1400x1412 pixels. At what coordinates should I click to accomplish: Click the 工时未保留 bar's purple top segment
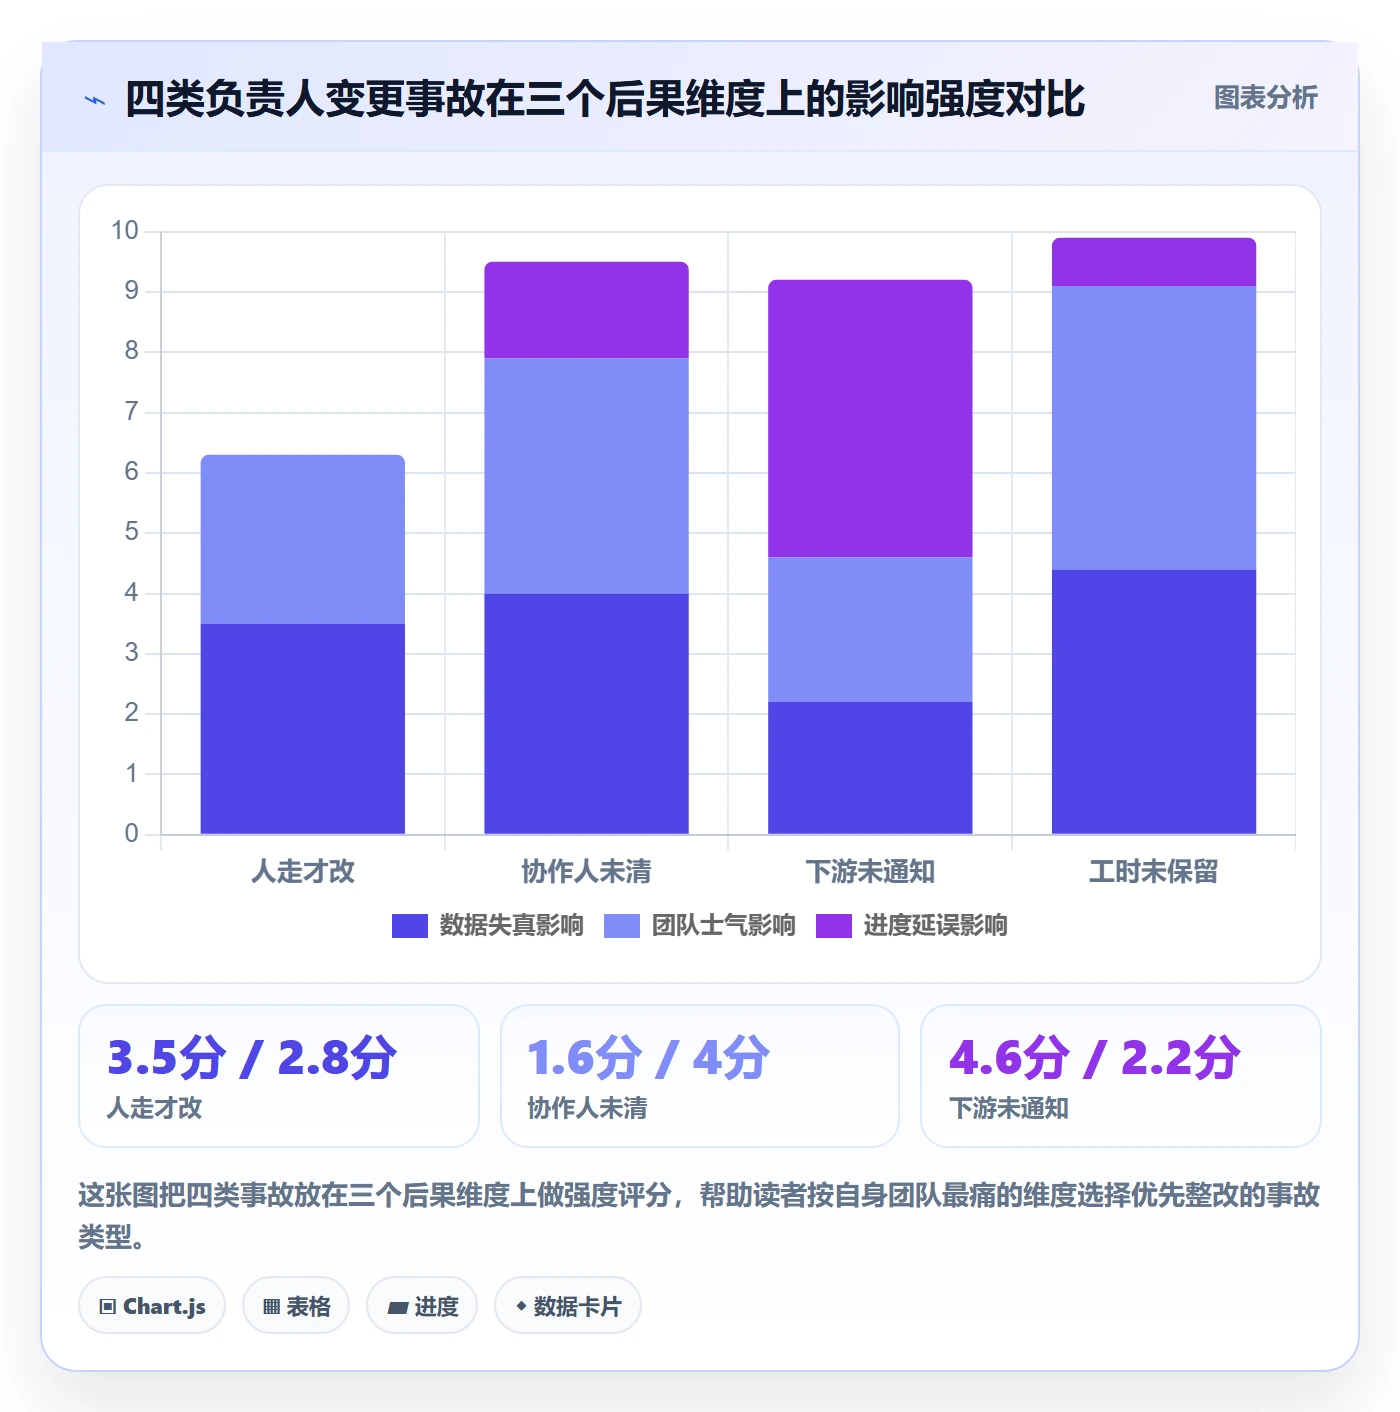click(1154, 262)
